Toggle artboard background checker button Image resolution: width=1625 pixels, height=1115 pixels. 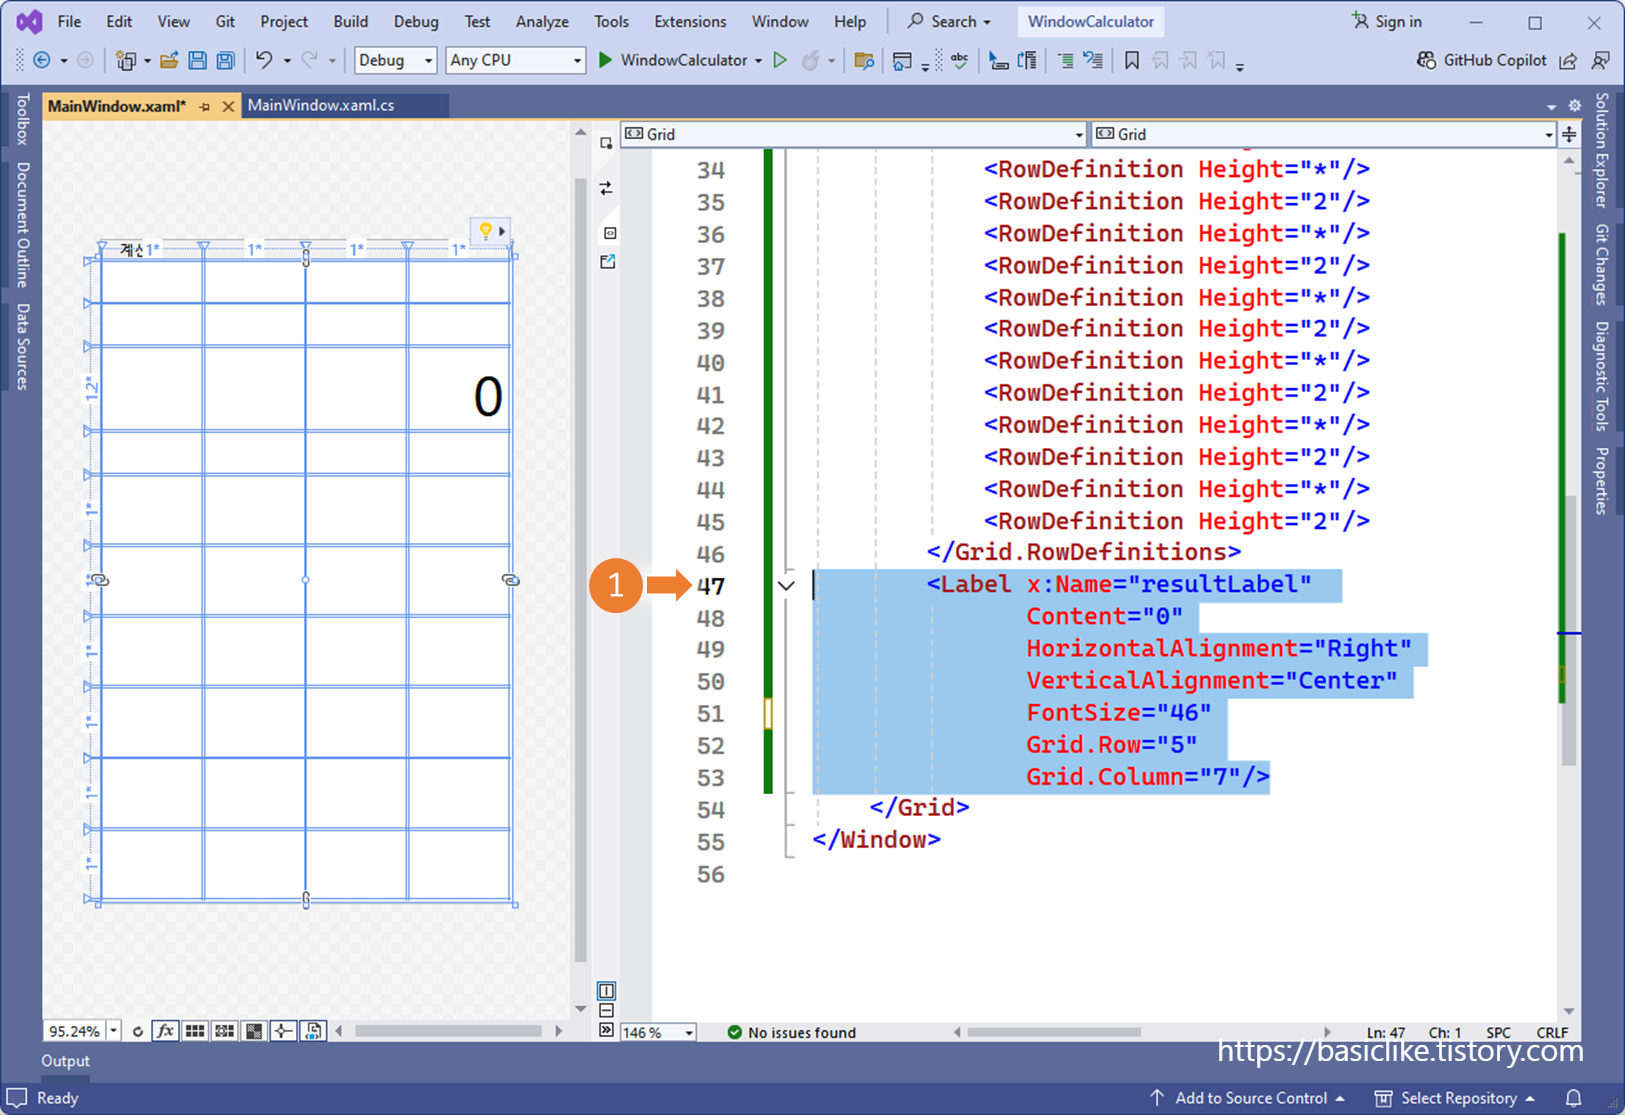click(x=254, y=1031)
